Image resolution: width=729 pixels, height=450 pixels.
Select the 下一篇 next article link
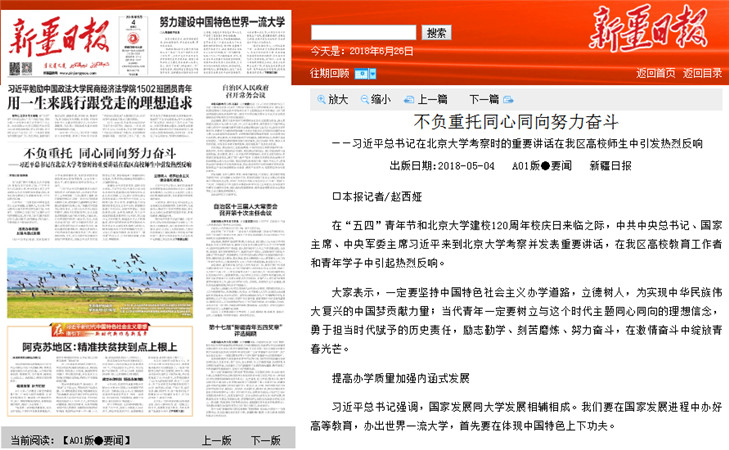pyautogui.click(x=484, y=99)
